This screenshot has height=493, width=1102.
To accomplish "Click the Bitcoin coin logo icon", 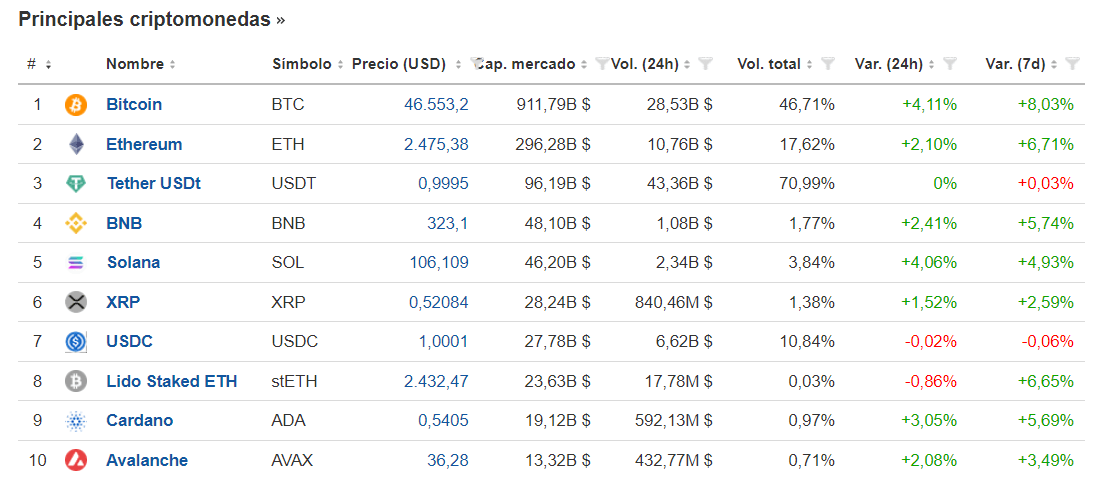I will [76, 104].
